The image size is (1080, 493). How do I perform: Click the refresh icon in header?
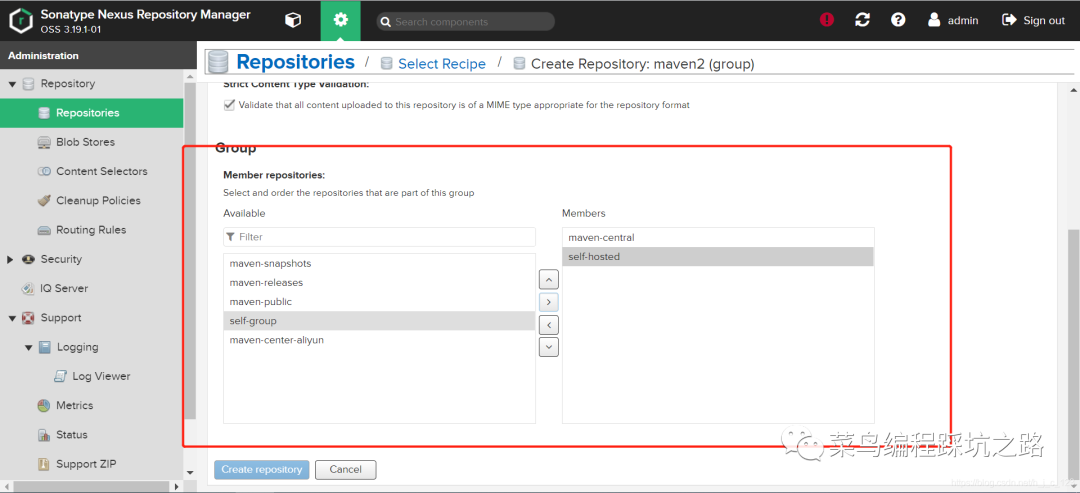coord(862,20)
